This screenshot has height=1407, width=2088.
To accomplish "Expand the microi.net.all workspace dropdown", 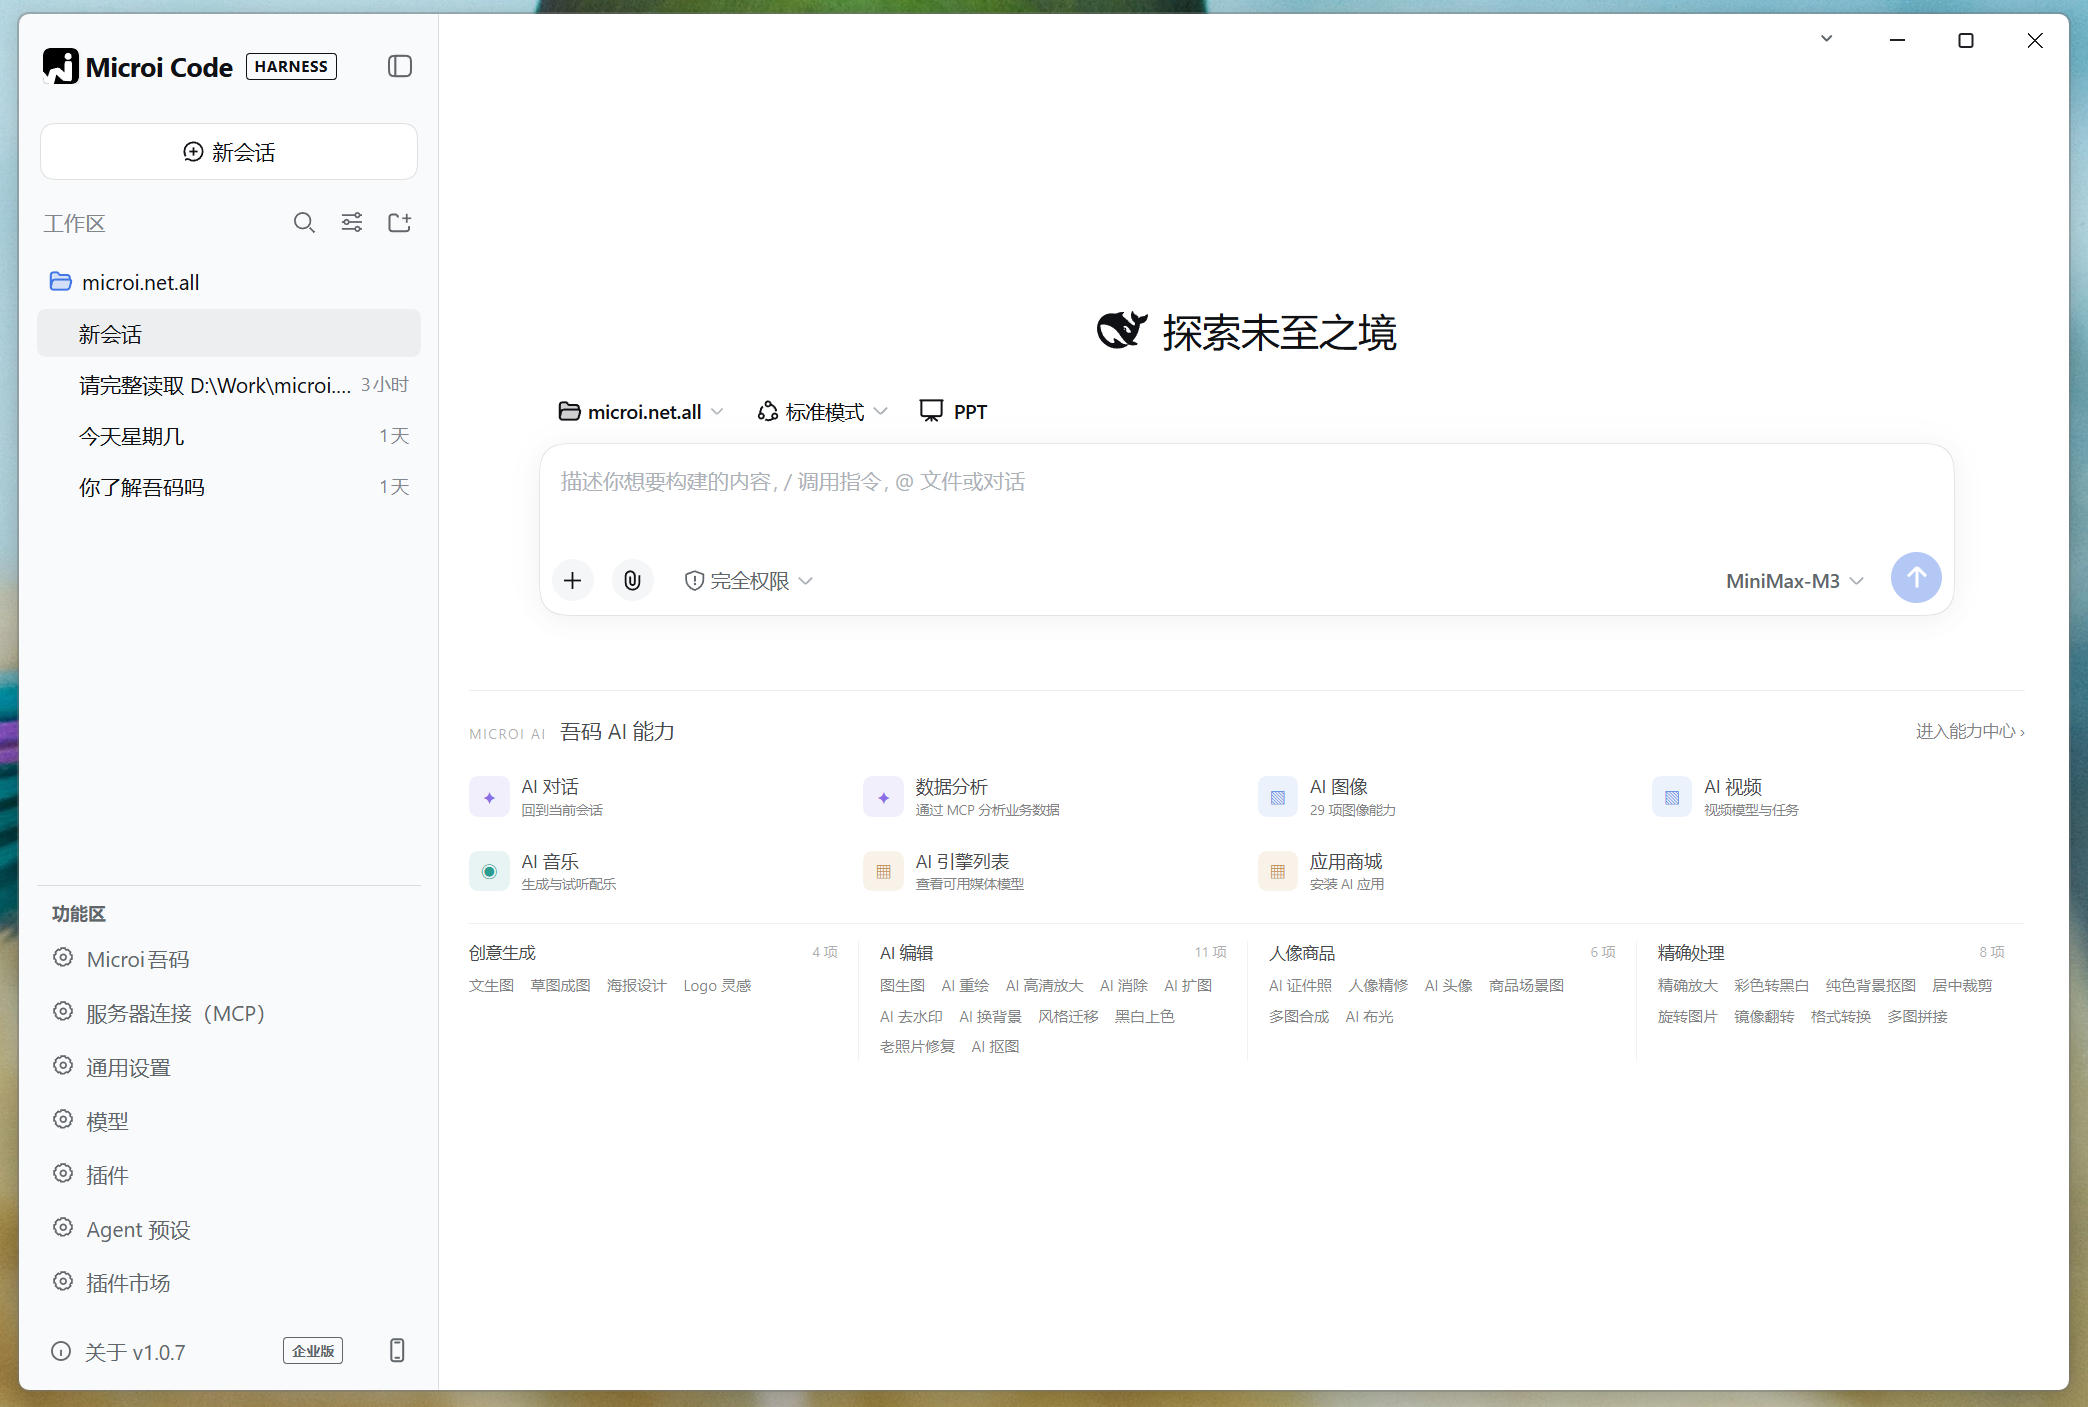I will pyautogui.click(x=640, y=412).
